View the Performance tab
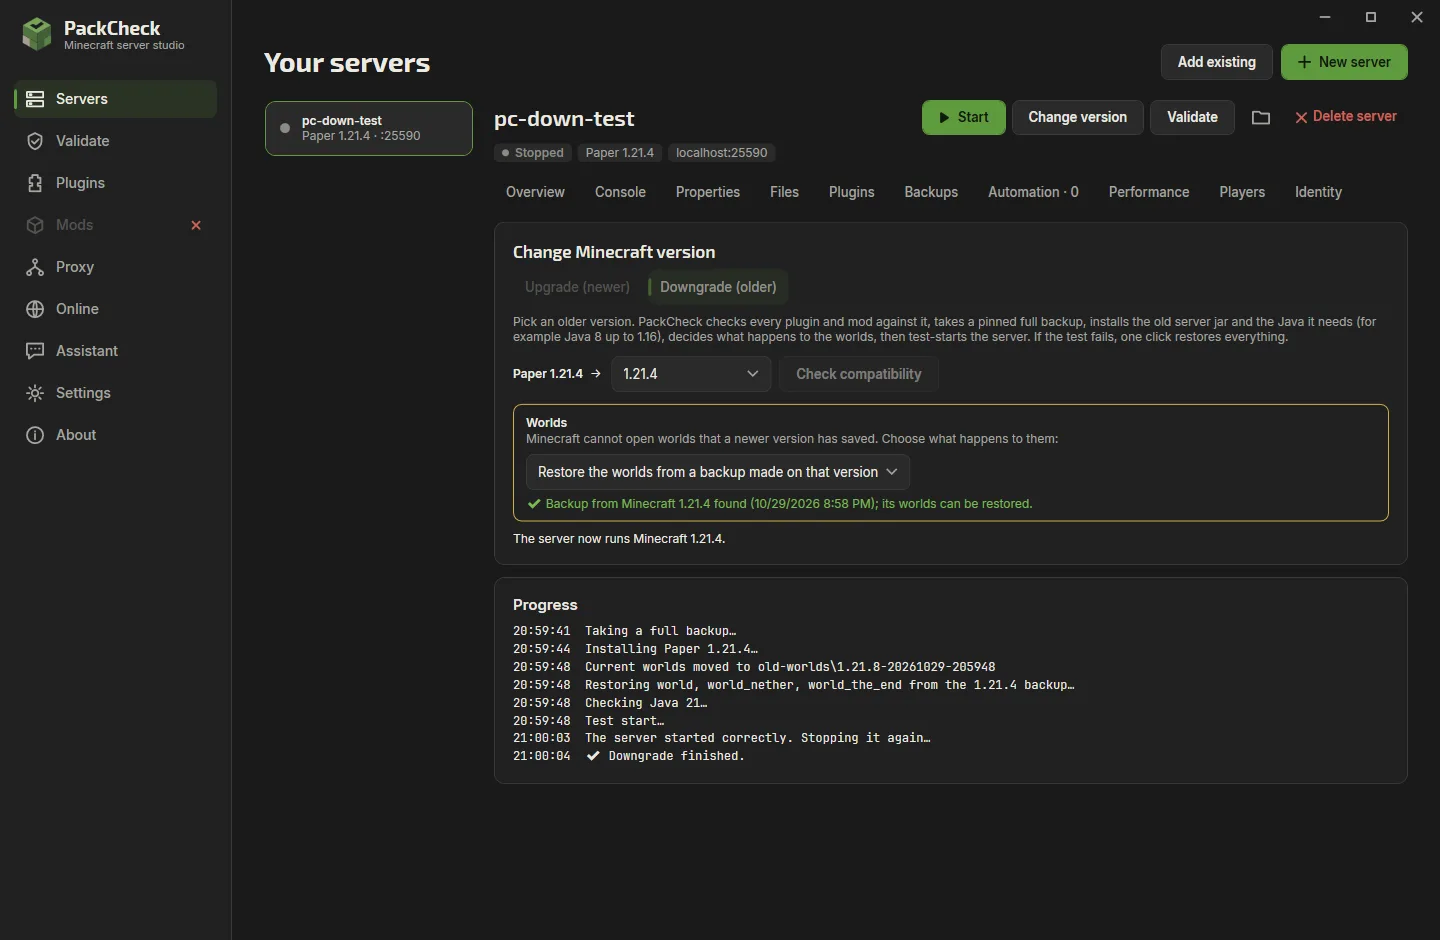Image resolution: width=1440 pixels, height=940 pixels. 1149,192
